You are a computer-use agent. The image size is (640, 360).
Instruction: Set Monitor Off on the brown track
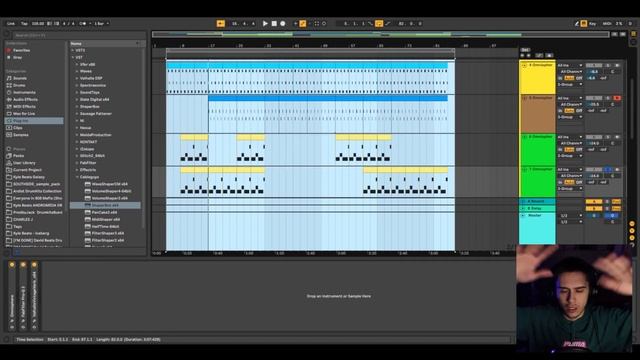[579, 111]
